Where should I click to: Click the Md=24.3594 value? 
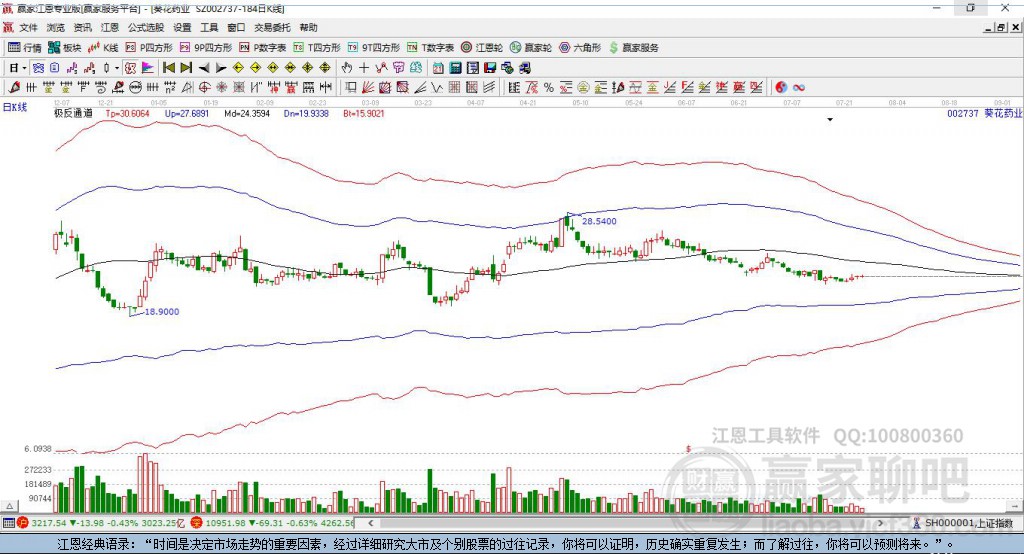[x=247, y=113]
